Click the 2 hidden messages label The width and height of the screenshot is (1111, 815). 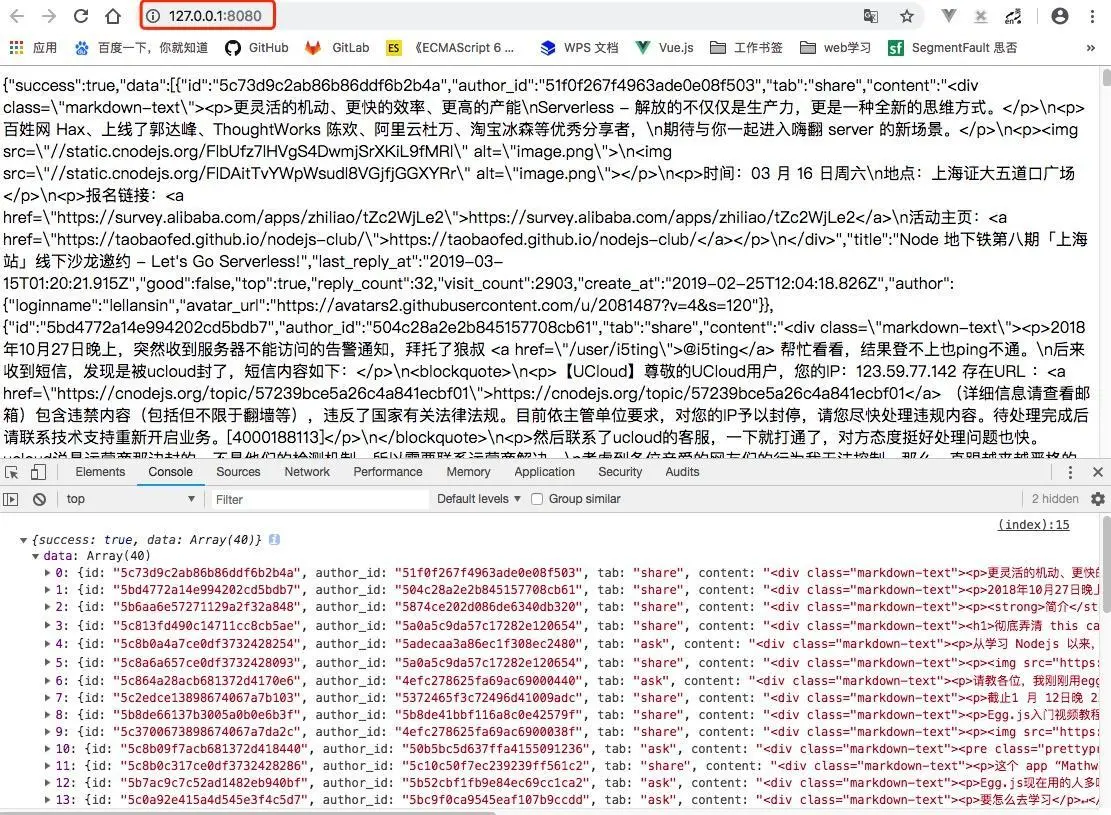point(1055,499)
